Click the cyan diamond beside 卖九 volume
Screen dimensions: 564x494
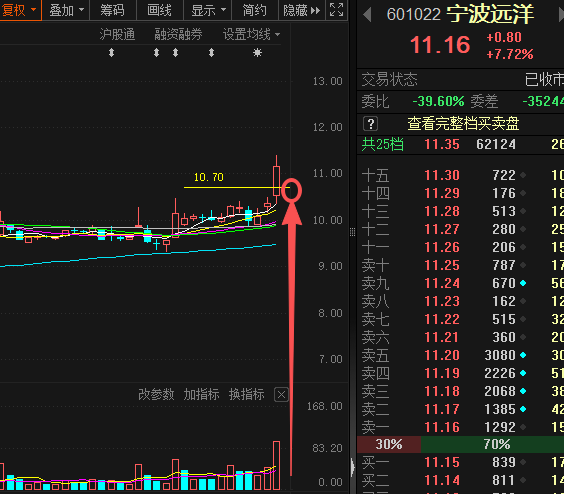523,283
